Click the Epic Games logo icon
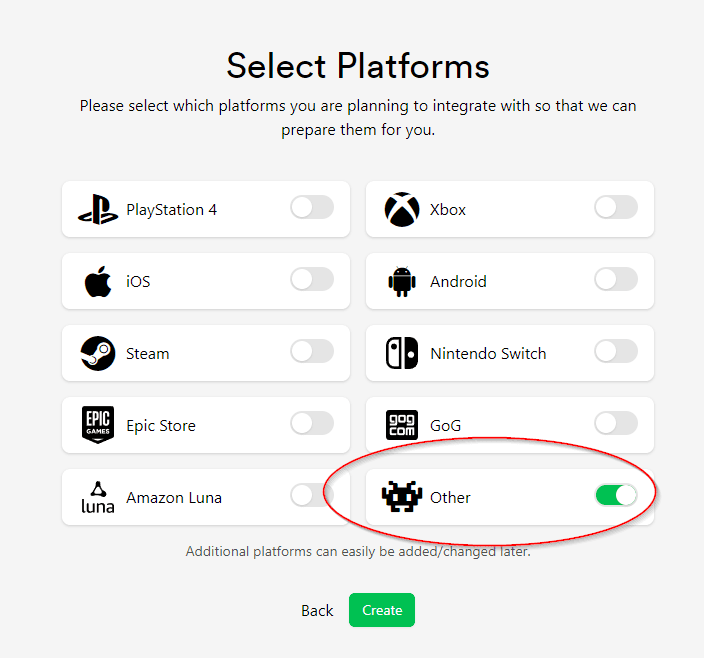Viewport: 704px width, 658px height. [98, 426]
